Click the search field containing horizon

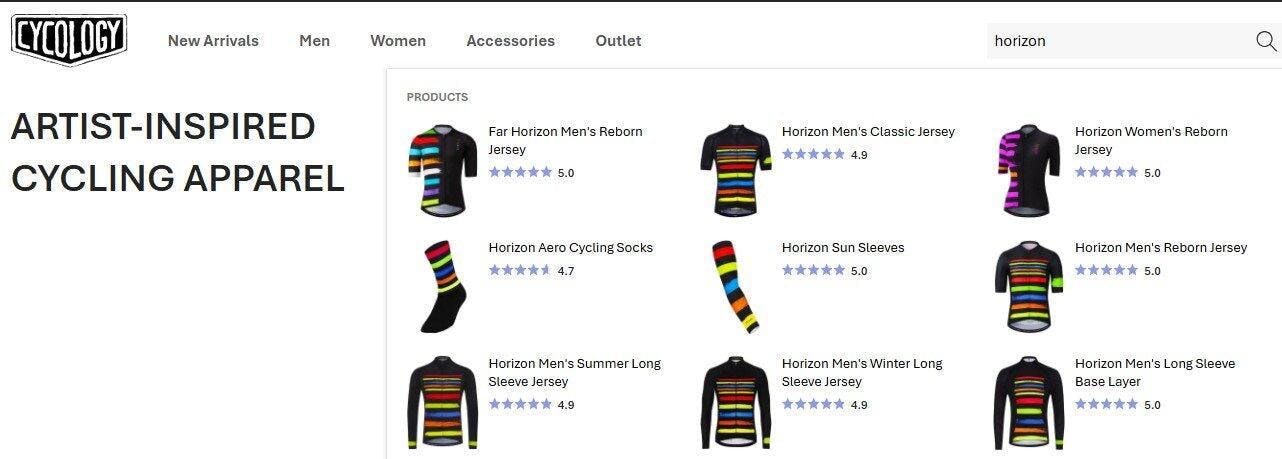(x=1120, y=41)
